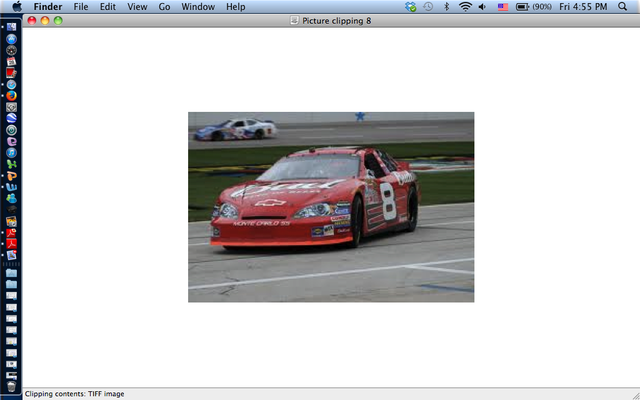The width and height of the screenshot is (640, 400).
Task: Click the racing car picture clipping image
Action: coord(331,207)
